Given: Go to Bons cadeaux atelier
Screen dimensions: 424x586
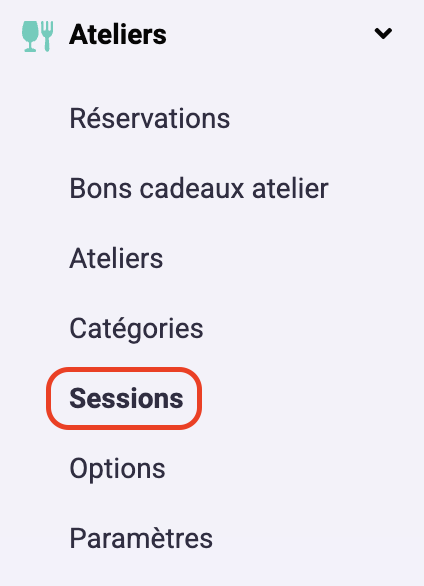Looking at the screenshot, I should coord(199,188).
